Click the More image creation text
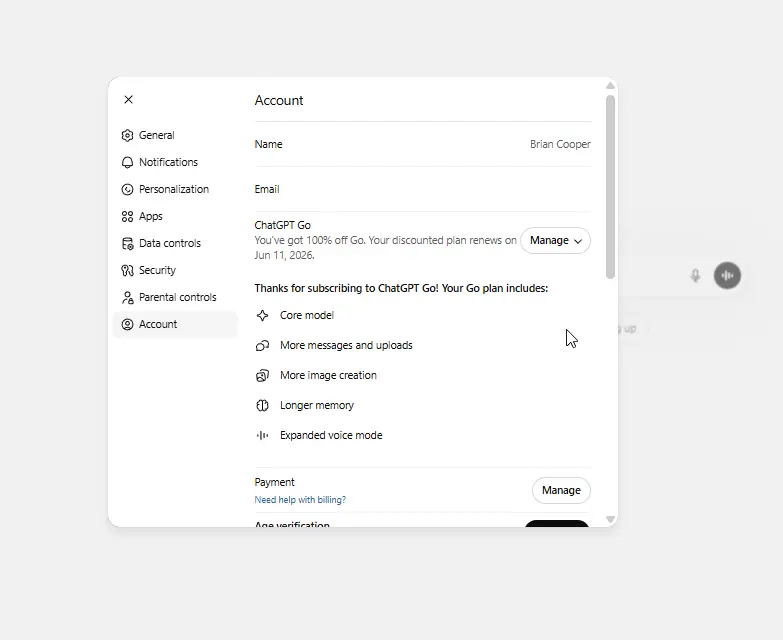This screenshot has width=783, height=640. (328, 375)
